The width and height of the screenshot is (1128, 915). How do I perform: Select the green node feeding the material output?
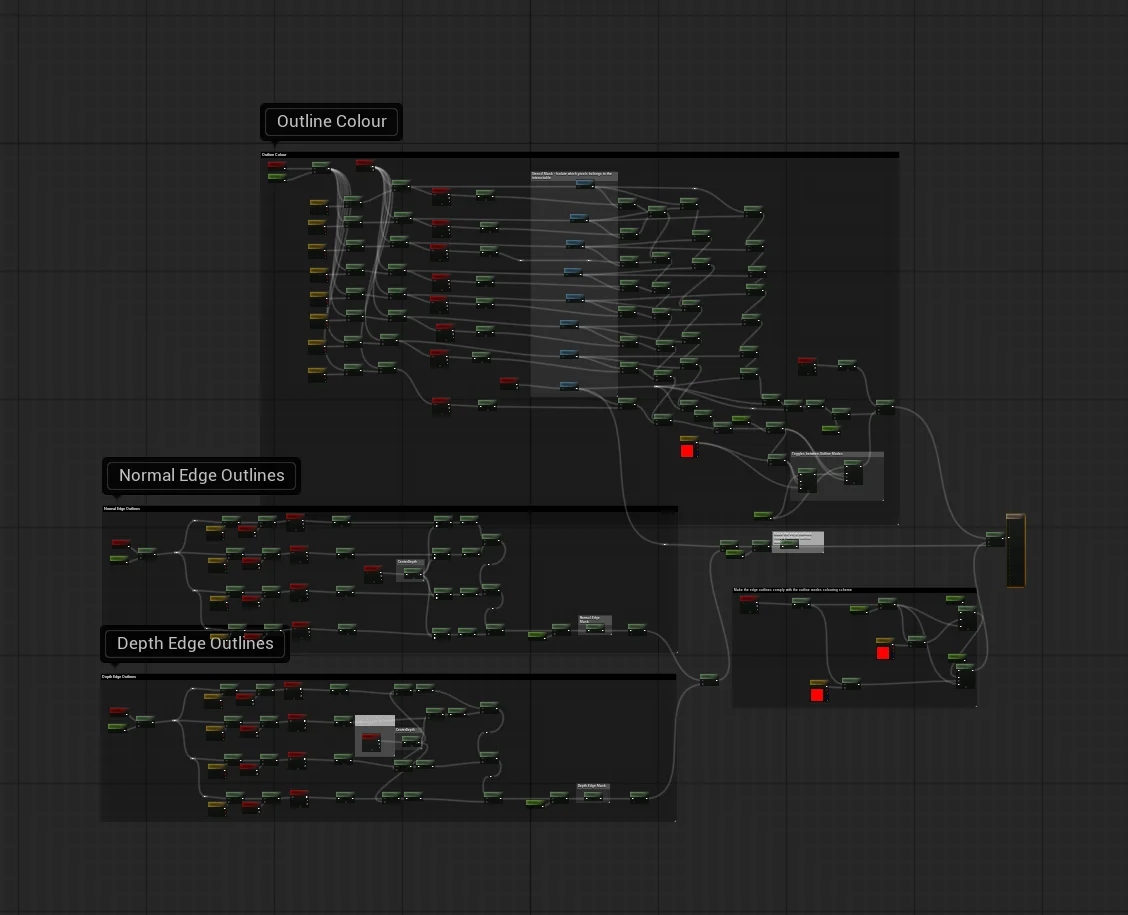pyautogui.click(x=995, y=538)
